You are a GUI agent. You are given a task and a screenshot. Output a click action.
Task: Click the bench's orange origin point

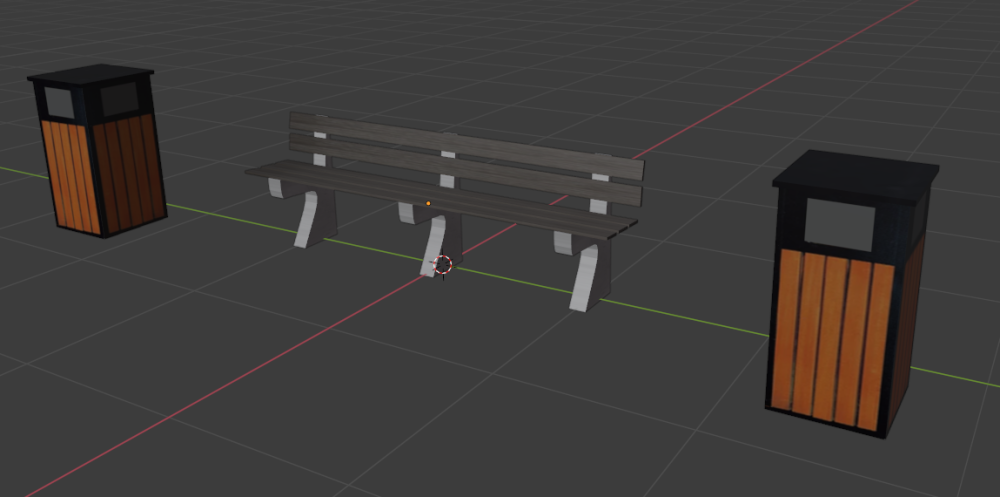point(429,203)
